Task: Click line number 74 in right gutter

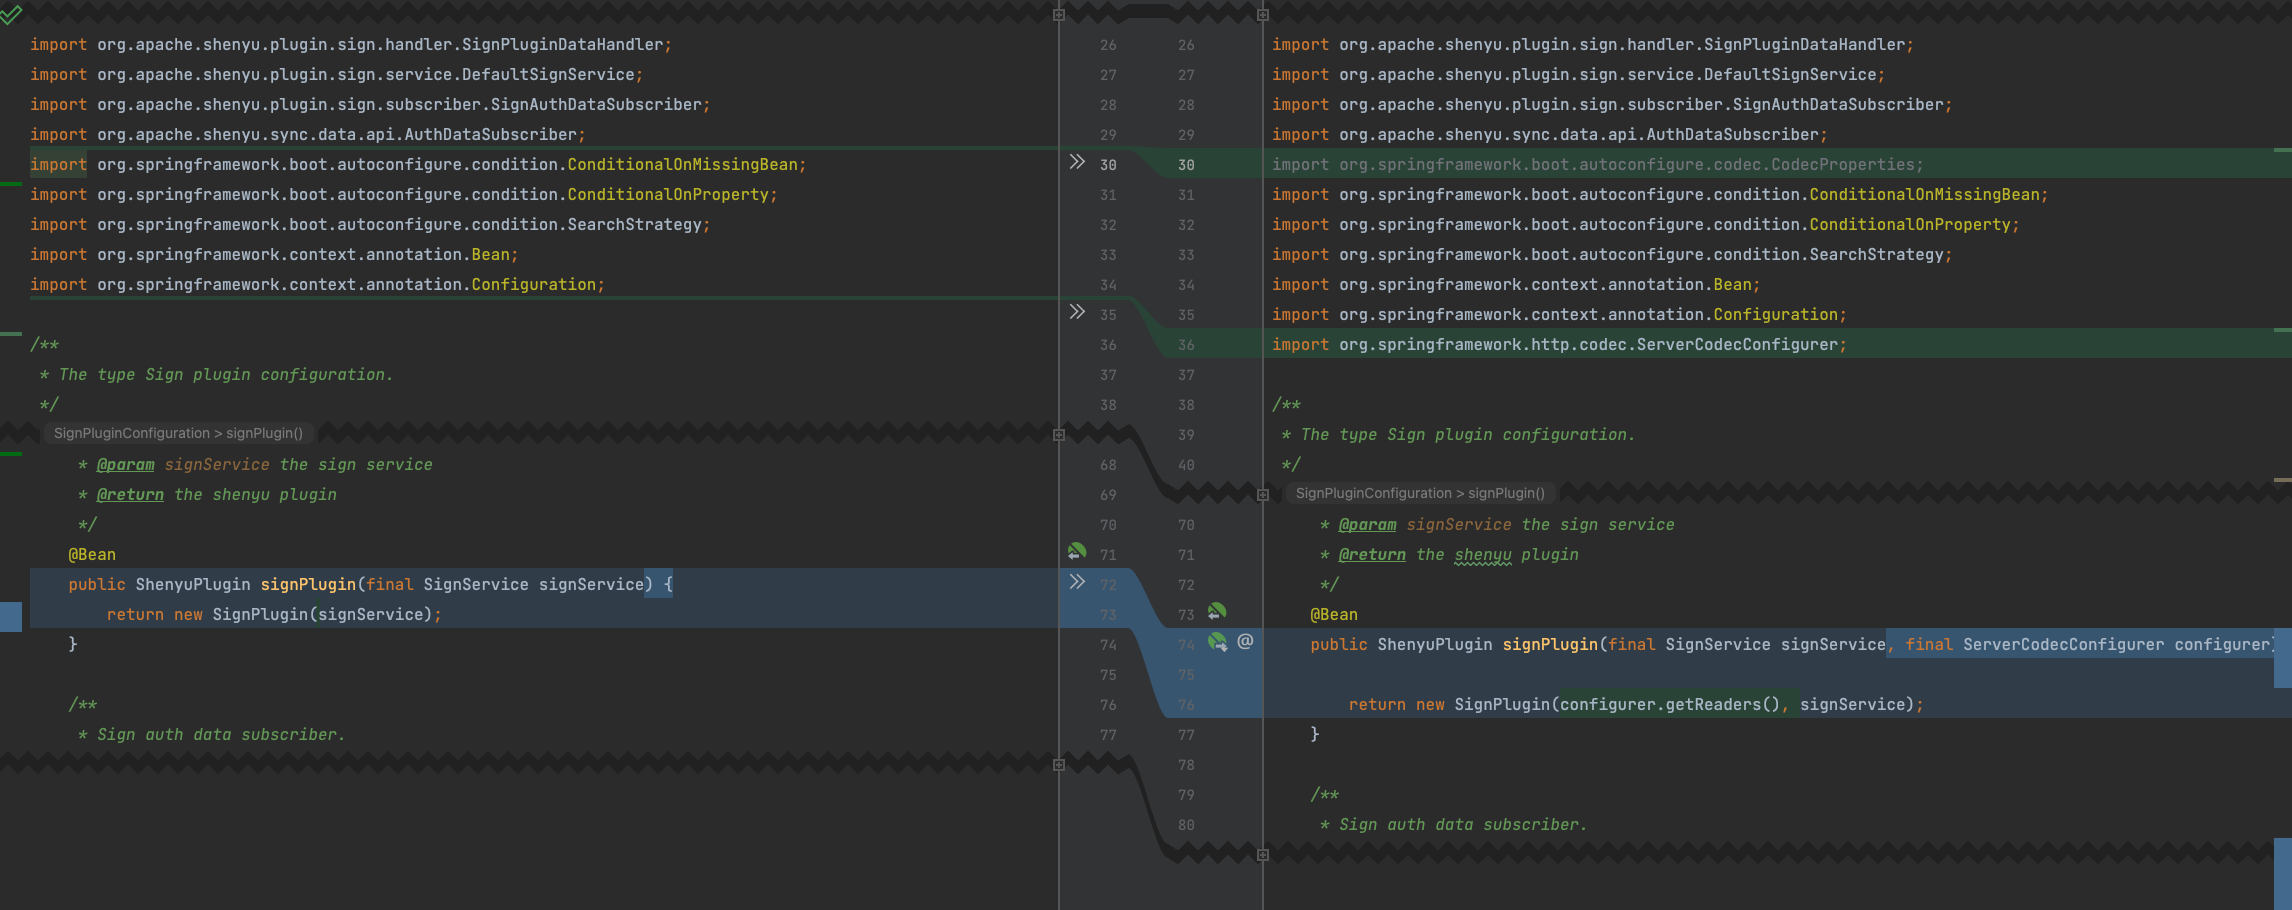Action: click(x=1185, y=645)
